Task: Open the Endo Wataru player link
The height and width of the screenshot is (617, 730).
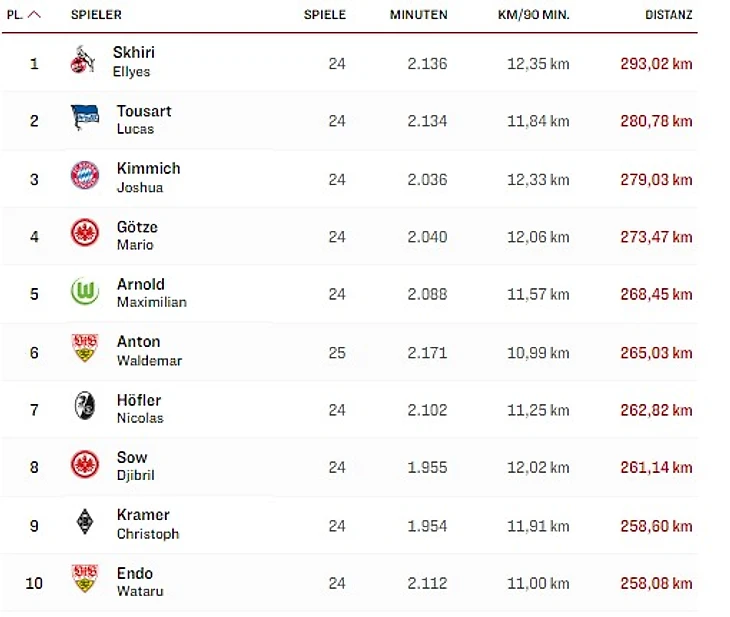Action: (139, 580)
